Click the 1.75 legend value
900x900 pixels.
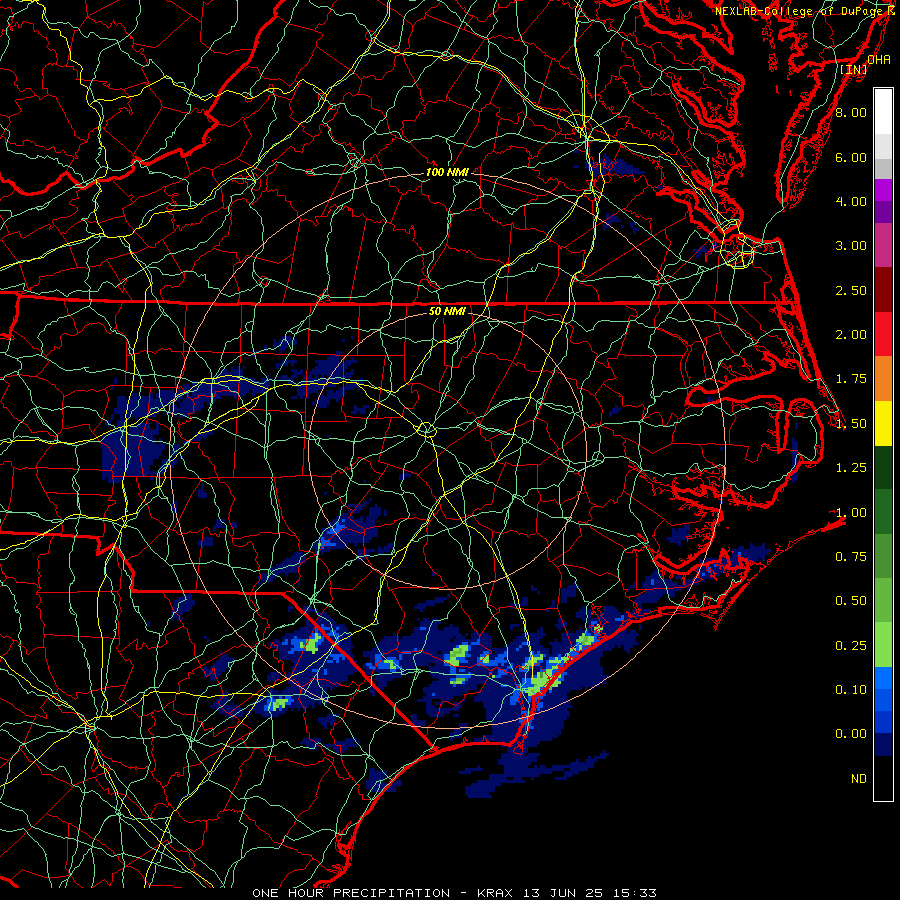click(851, 379)
